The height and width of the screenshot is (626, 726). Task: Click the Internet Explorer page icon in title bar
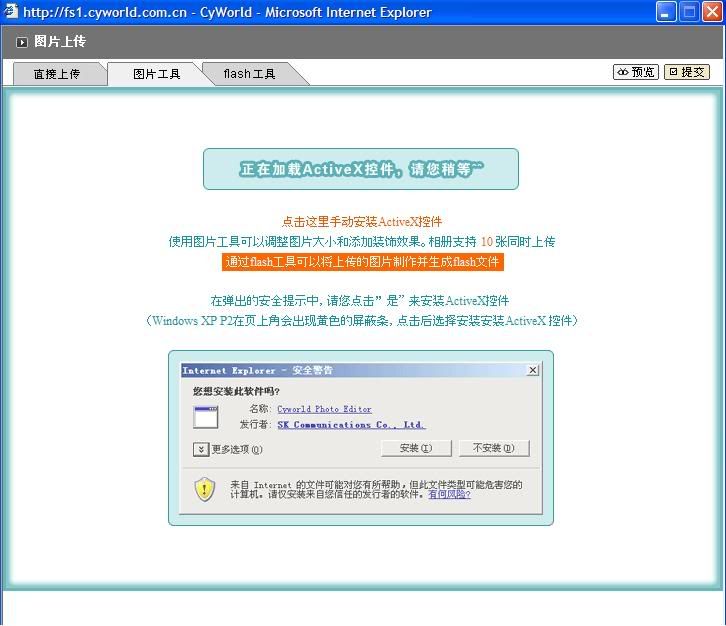tap(10, 11)
